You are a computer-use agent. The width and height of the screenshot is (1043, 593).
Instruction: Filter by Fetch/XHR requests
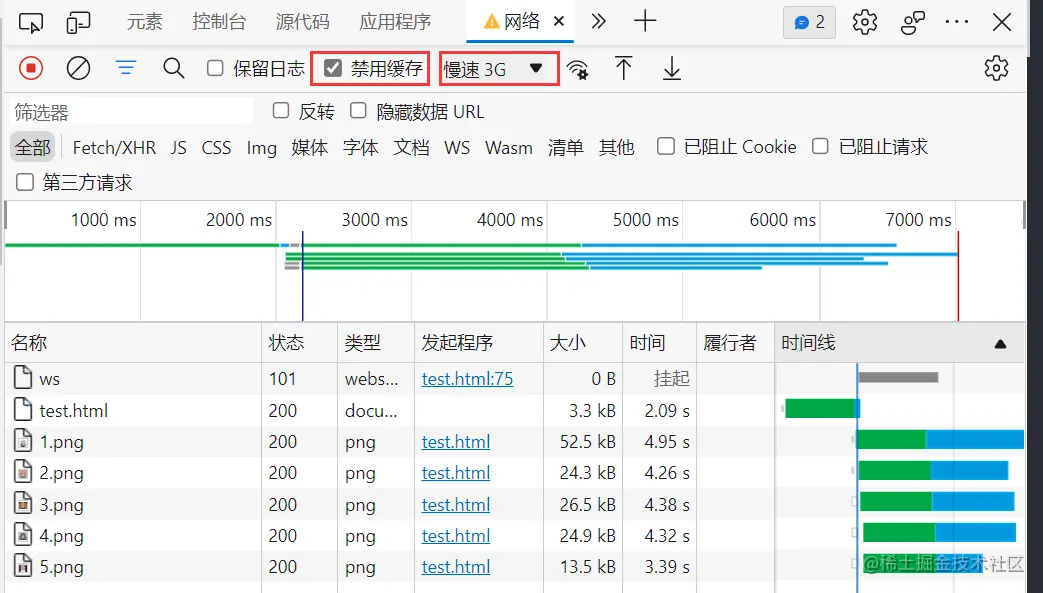point(114,148)
